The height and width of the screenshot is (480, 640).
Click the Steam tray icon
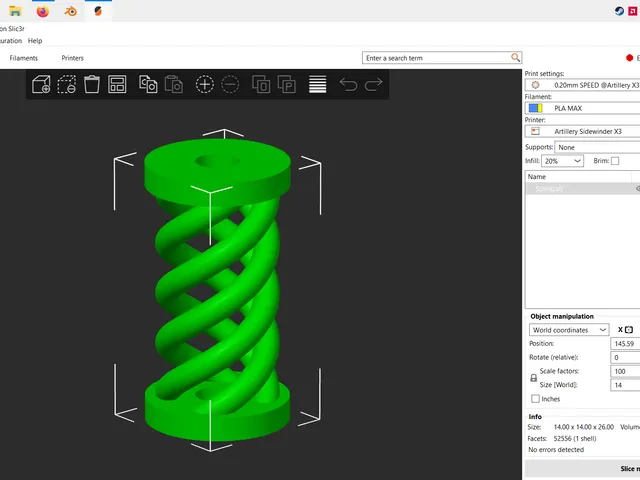(619, 11)
